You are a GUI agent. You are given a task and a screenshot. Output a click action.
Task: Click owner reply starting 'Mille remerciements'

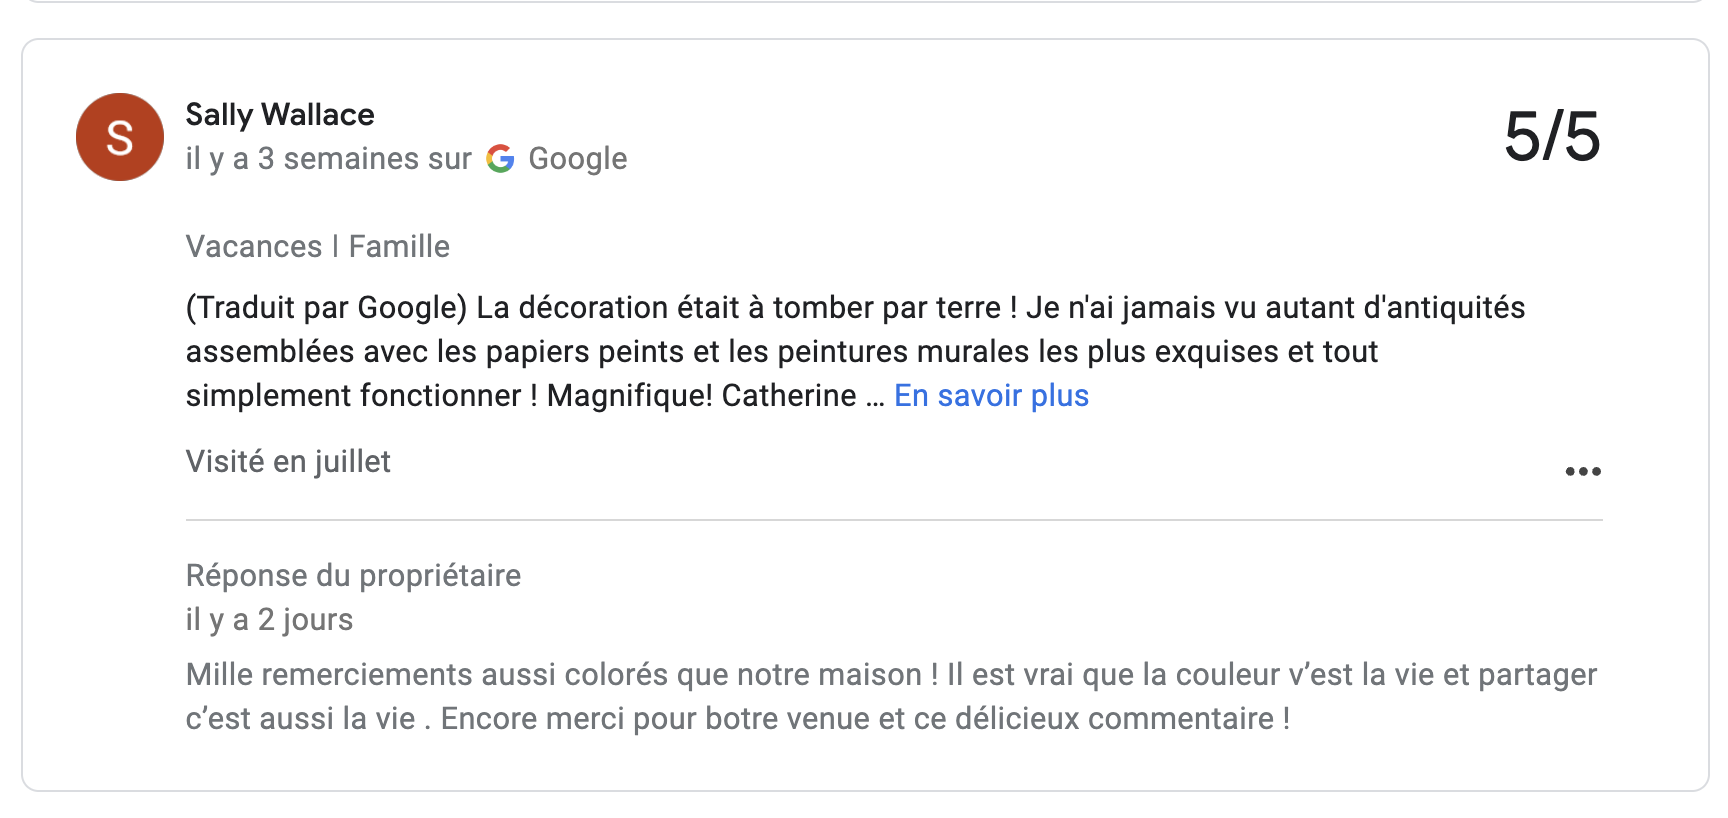point(560,675)
